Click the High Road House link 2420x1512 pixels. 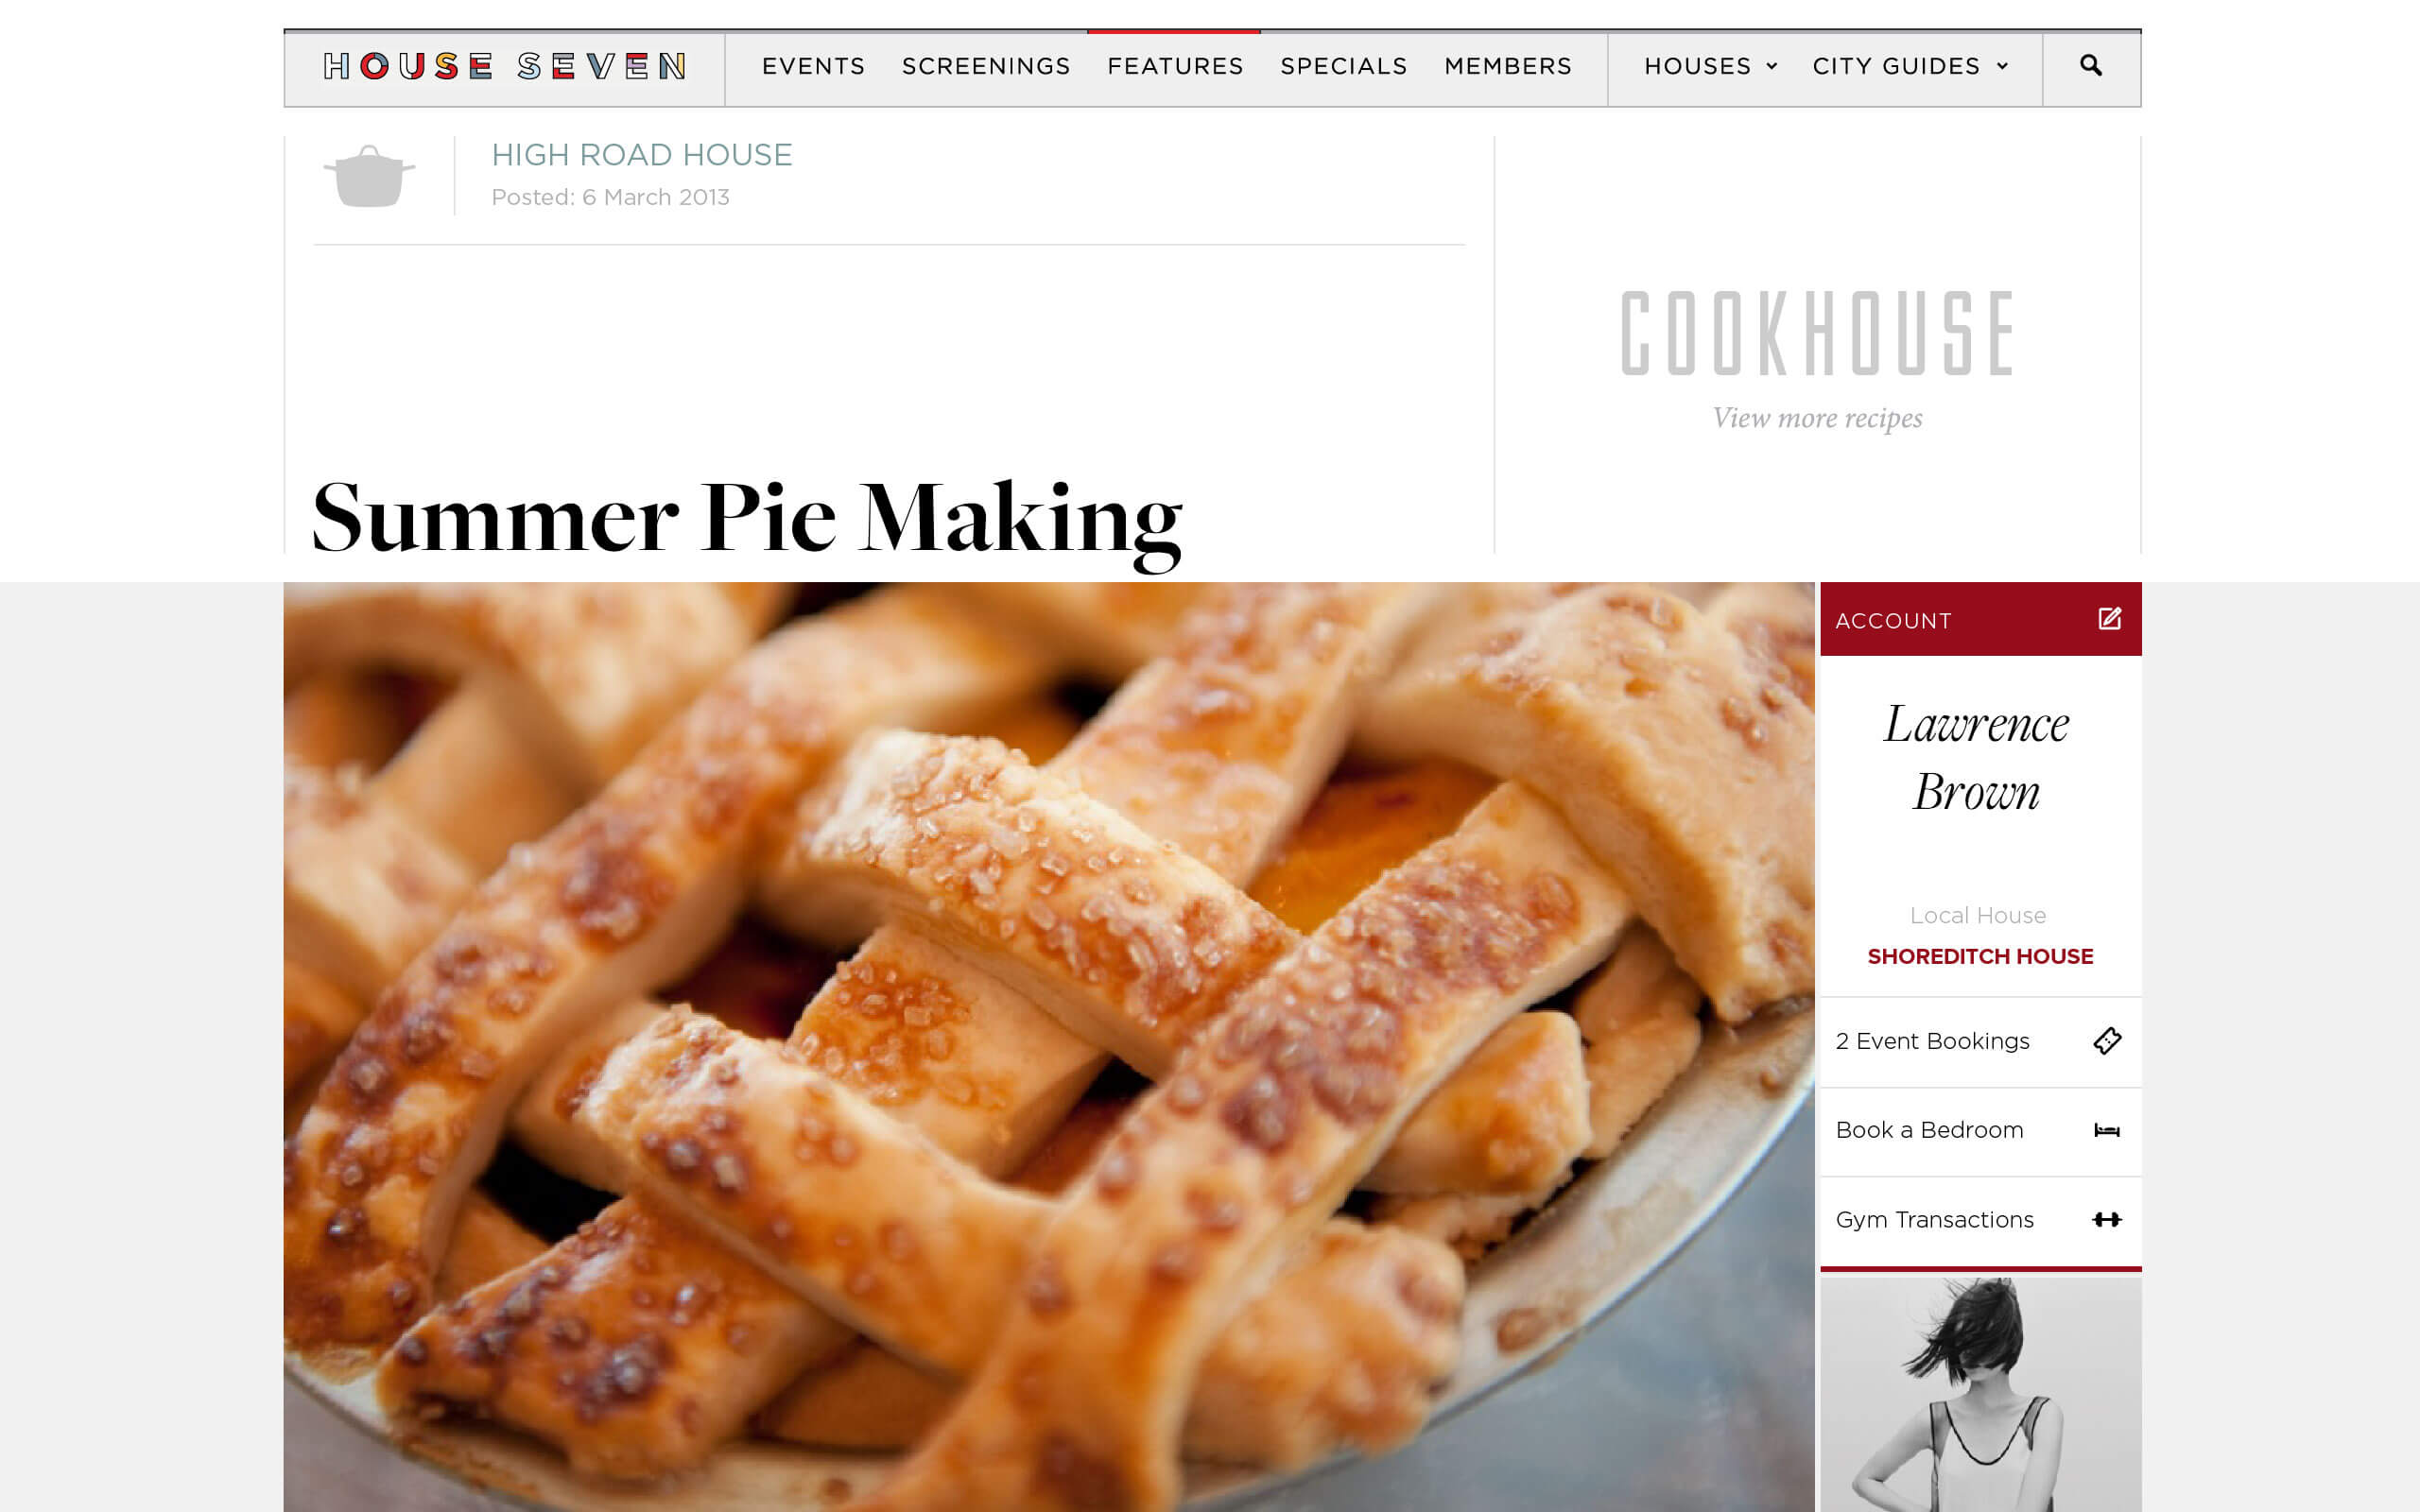tap(642, 155)
